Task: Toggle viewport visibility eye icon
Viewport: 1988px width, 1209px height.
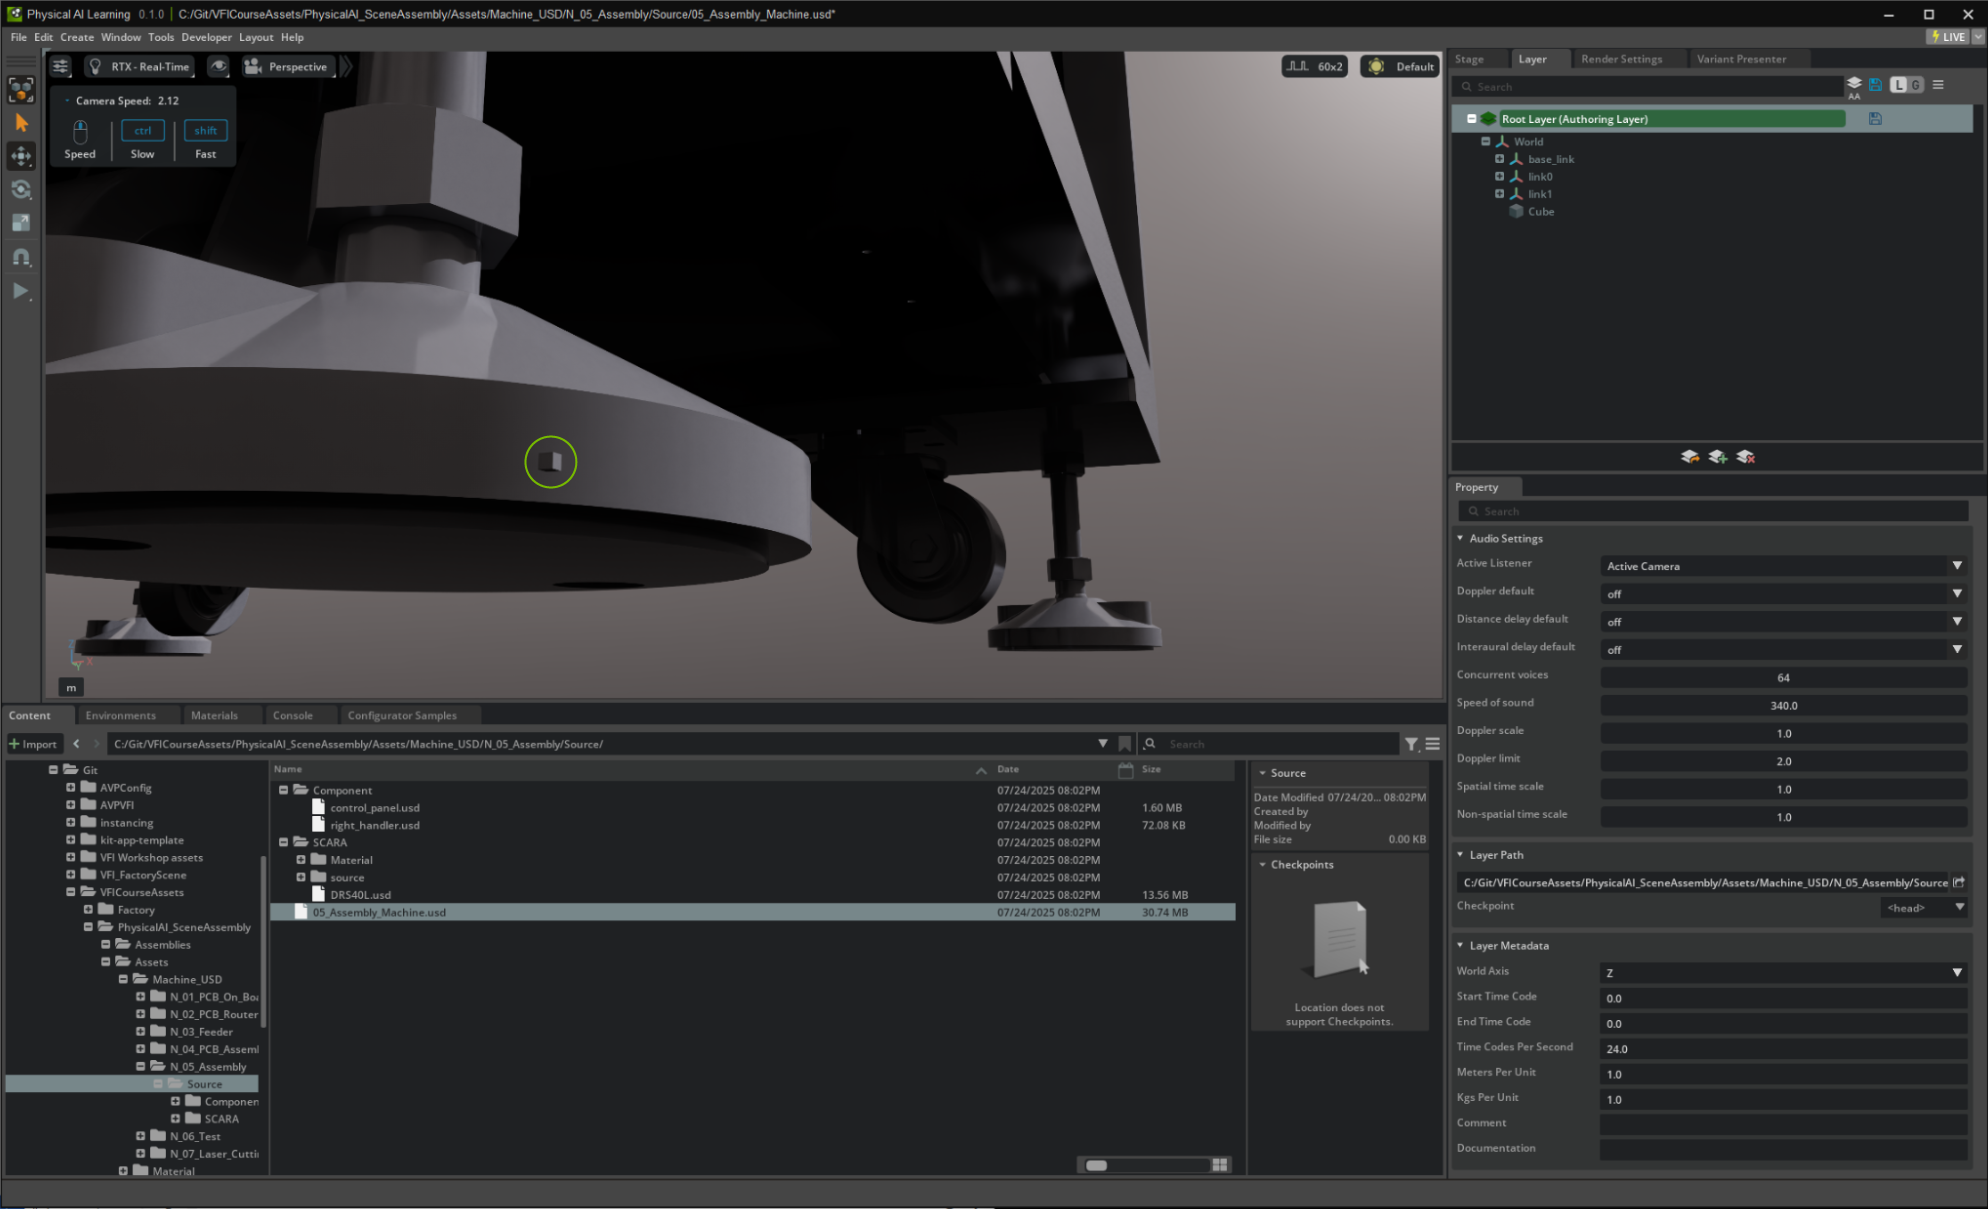Action: coord(218,67)
